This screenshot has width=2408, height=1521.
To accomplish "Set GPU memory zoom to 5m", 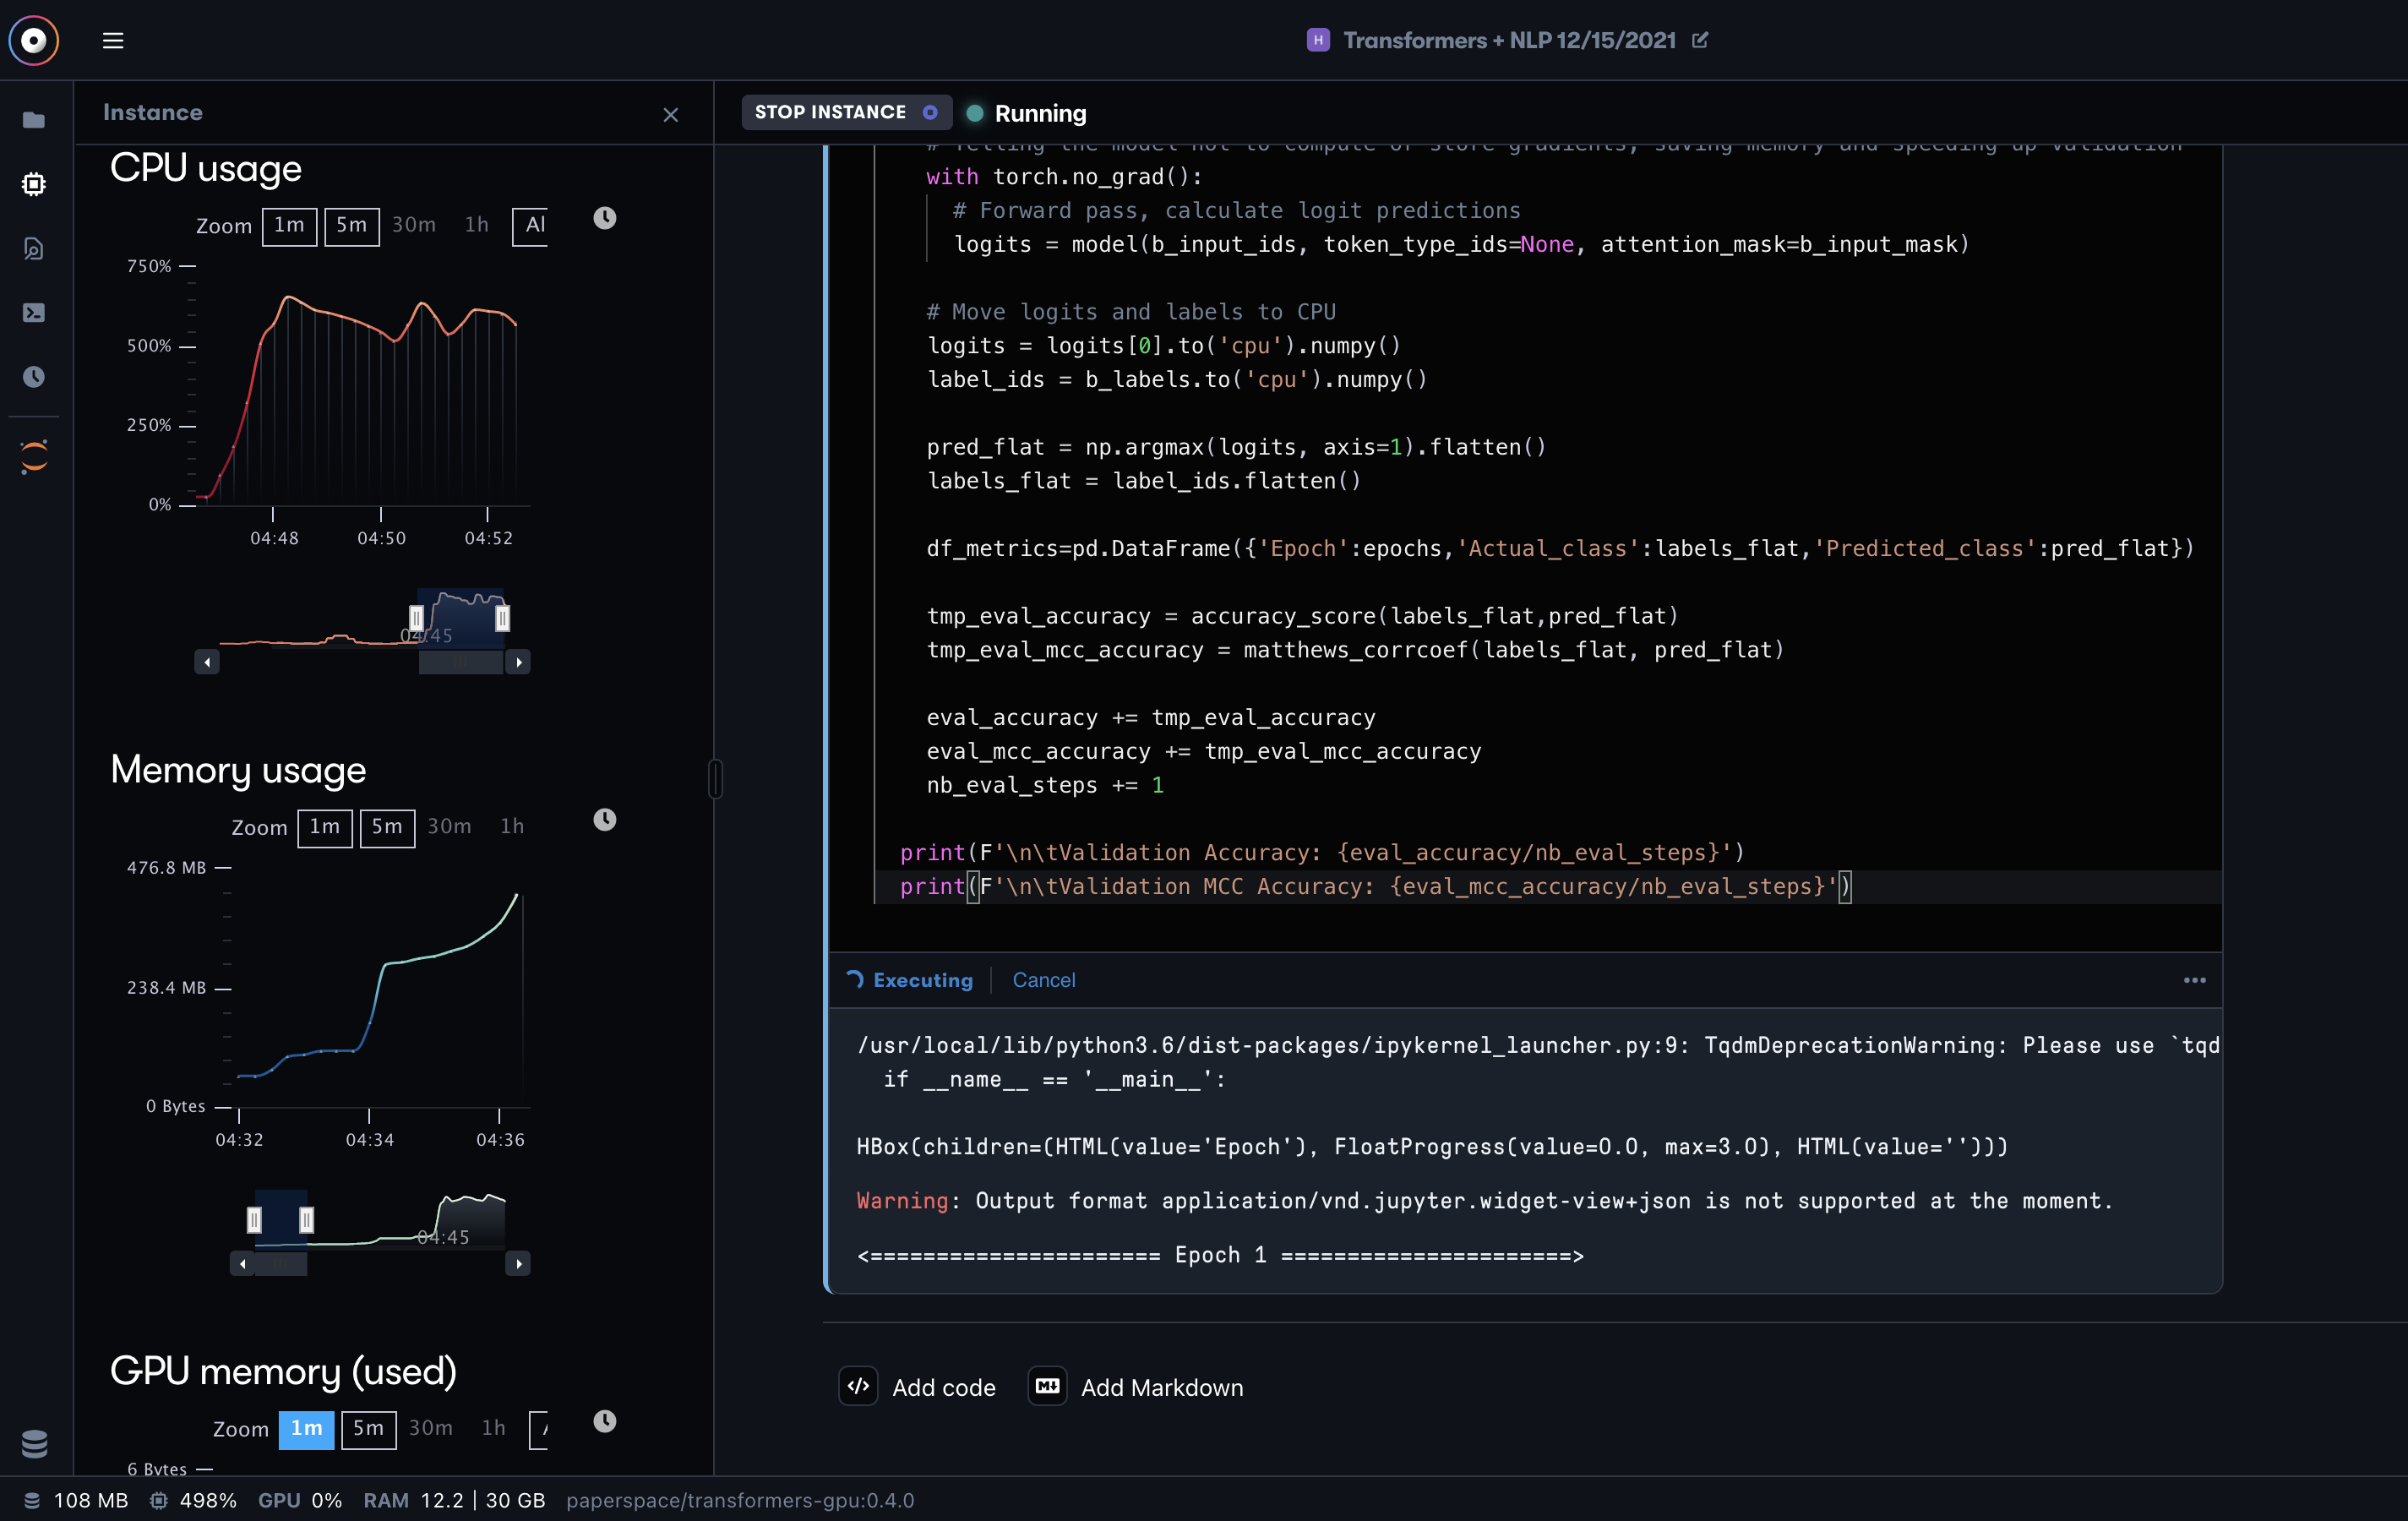I will click(x=369, y=1430).
